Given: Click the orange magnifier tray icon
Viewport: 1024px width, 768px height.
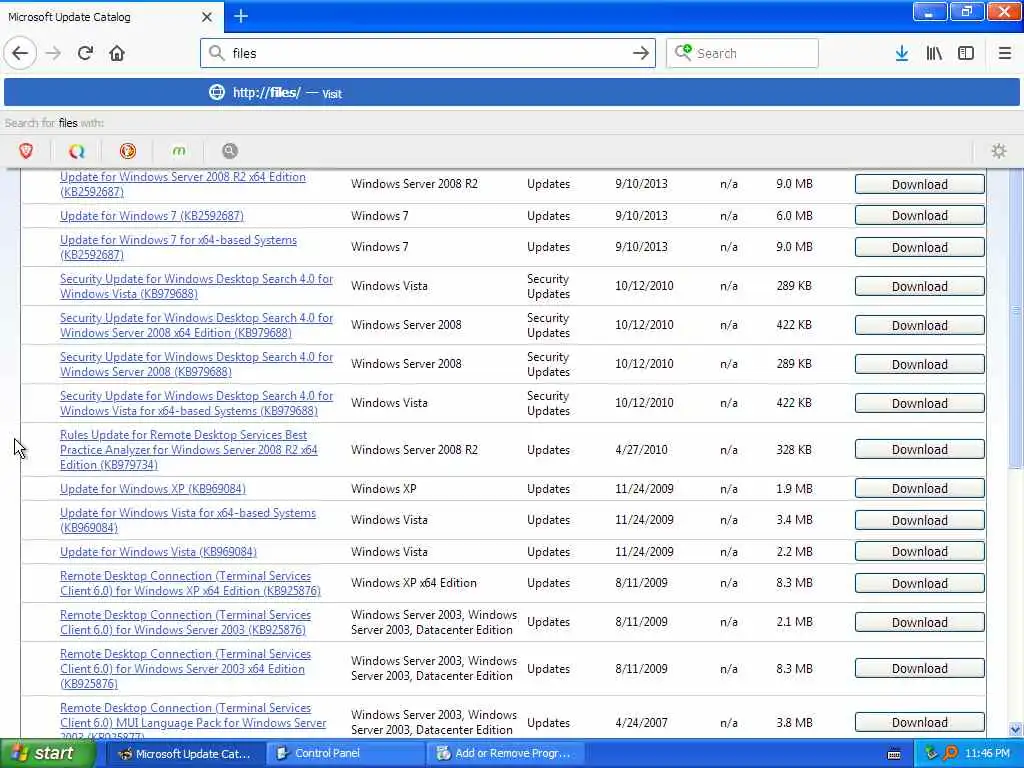Looking at the screenshot, I should click(x=951, y=754).
